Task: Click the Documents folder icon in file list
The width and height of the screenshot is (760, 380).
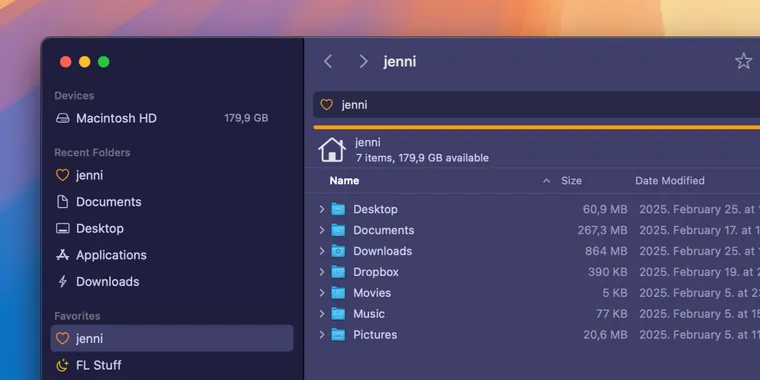Action: click(338, 230)
